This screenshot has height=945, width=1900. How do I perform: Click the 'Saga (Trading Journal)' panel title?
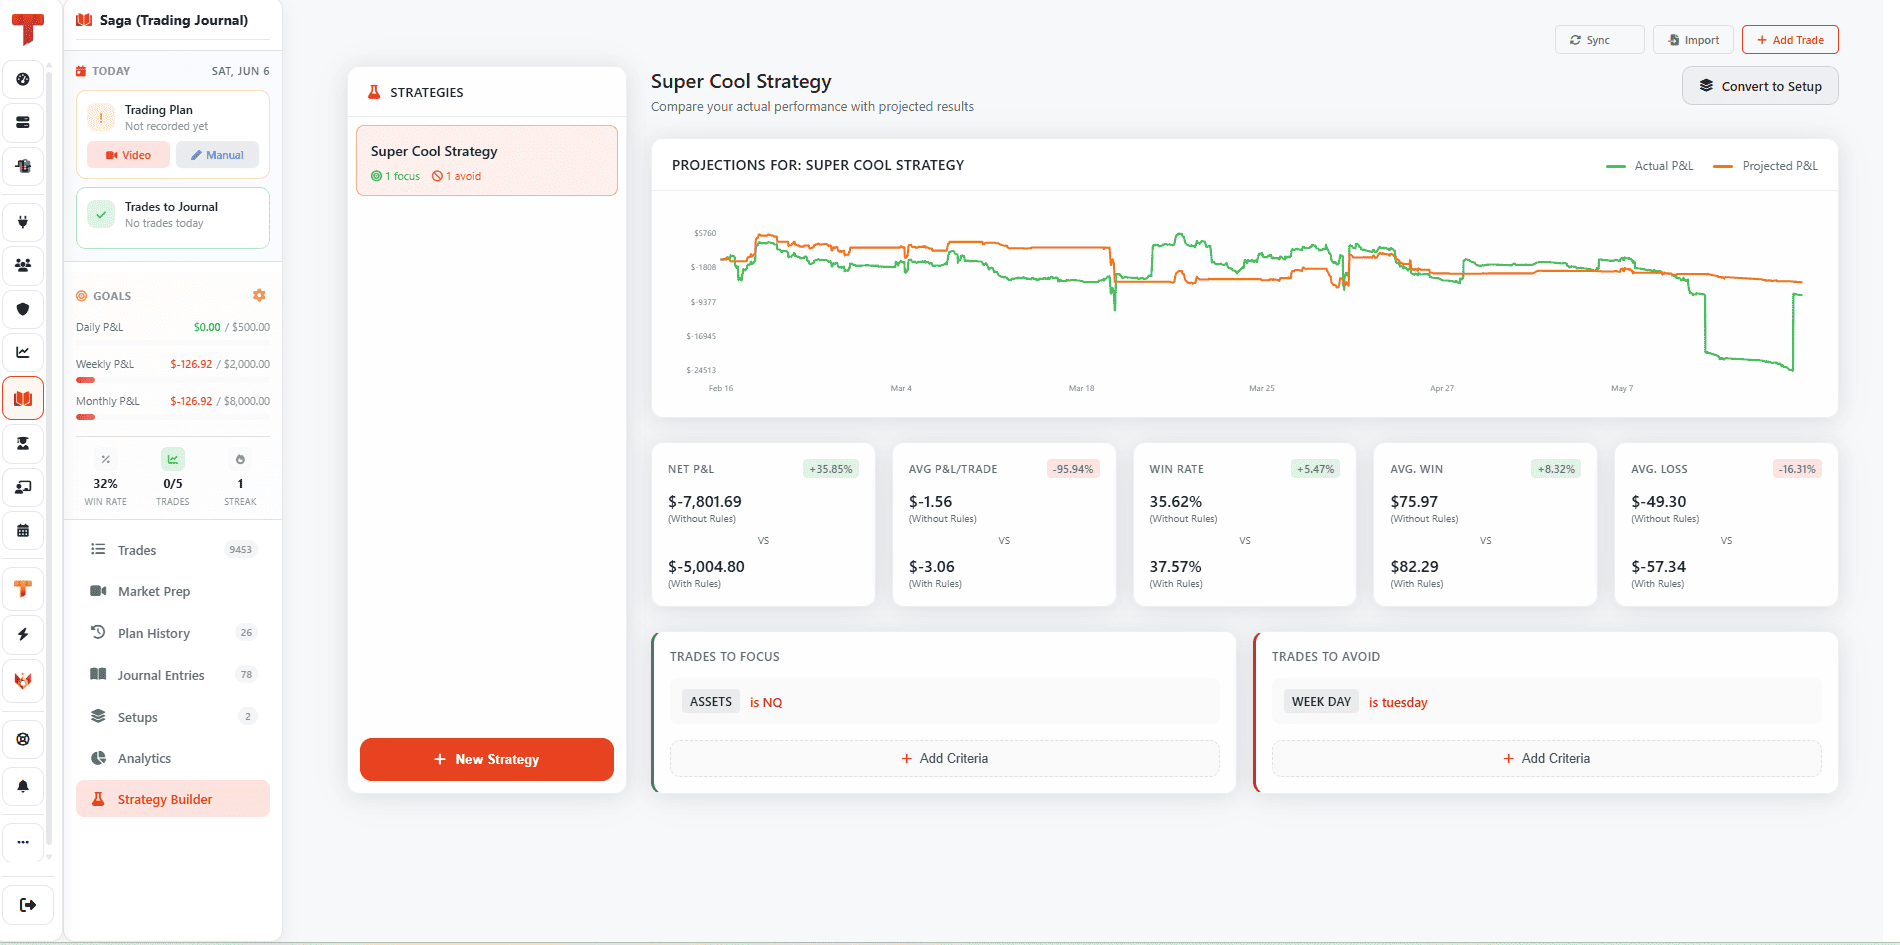pos(174,20)
